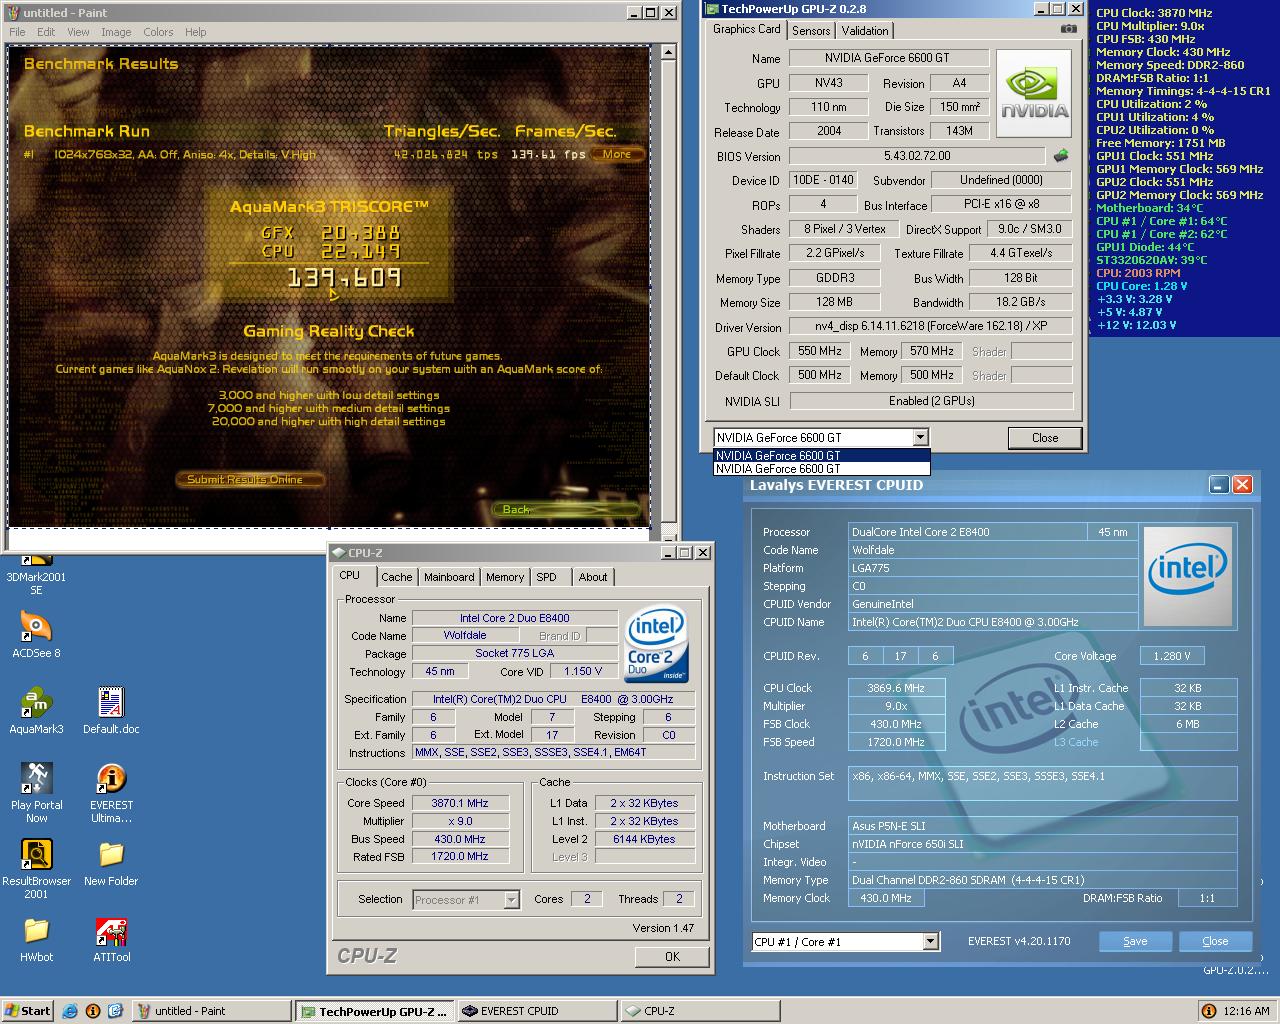This screenshot has height=1024, width=1280.
Task: Open the Colors menu in Paint
Action: point(158,32)
